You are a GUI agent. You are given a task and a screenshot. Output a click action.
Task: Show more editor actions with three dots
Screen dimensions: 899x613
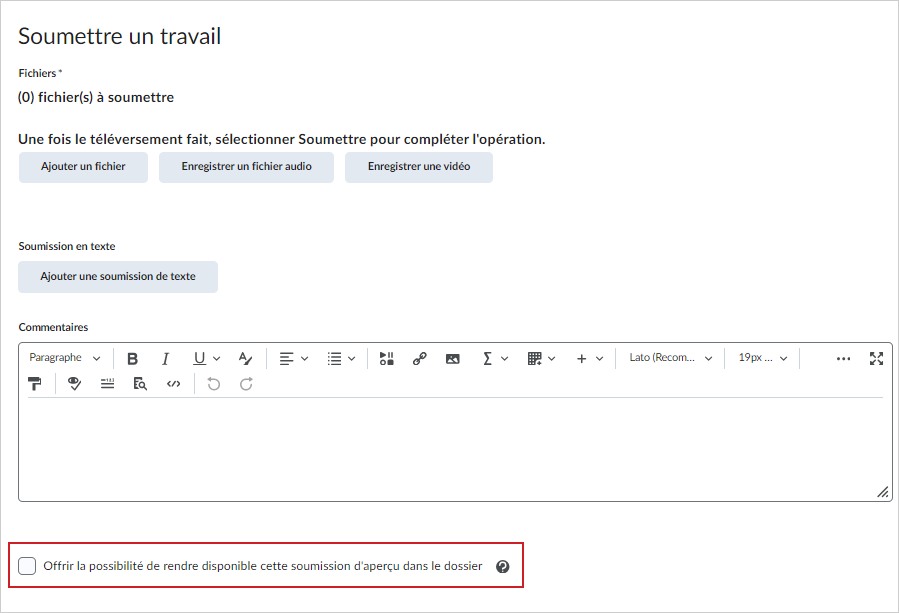pos(843,358)
